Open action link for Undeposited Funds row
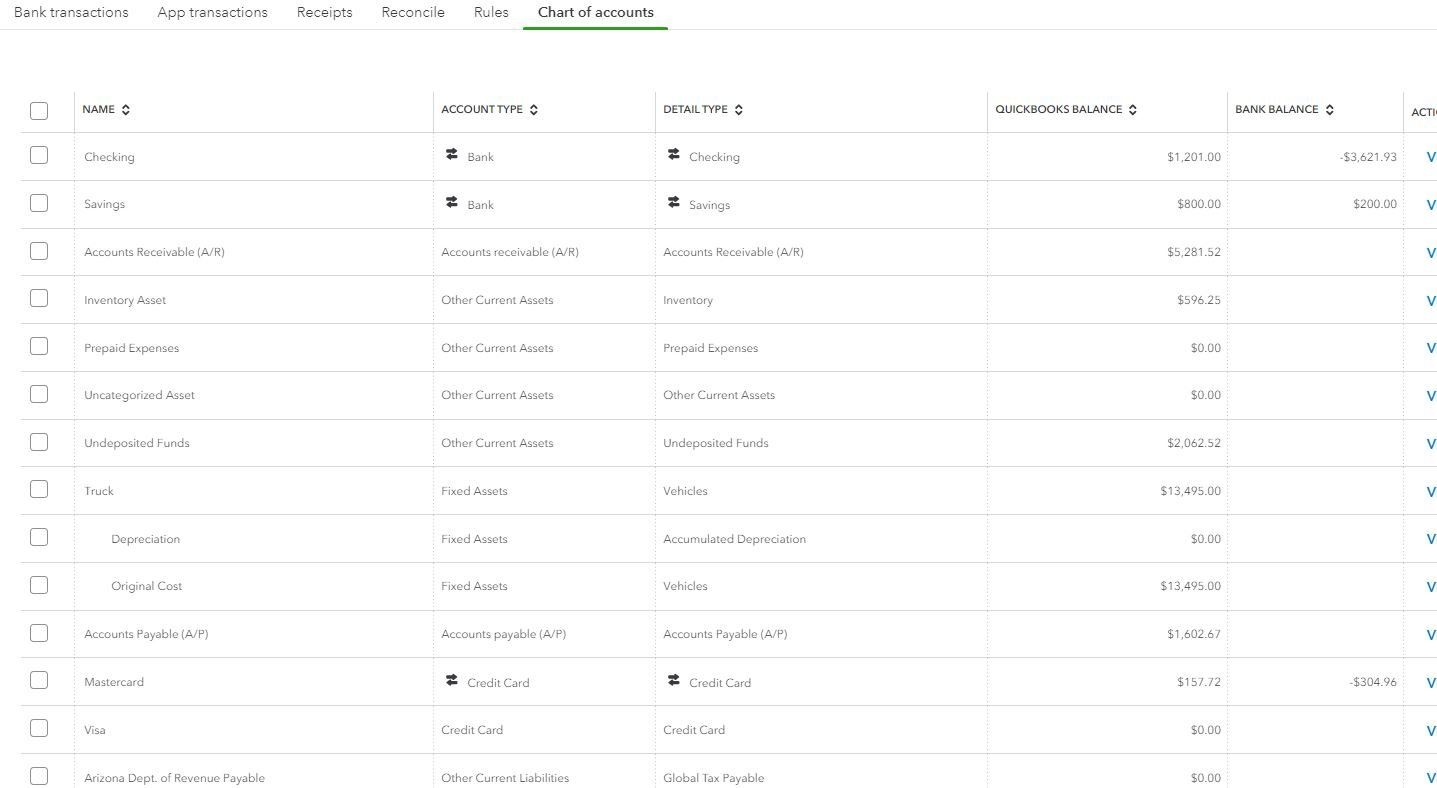This screenshot has width=1437, height=788. click(1431, 444)
